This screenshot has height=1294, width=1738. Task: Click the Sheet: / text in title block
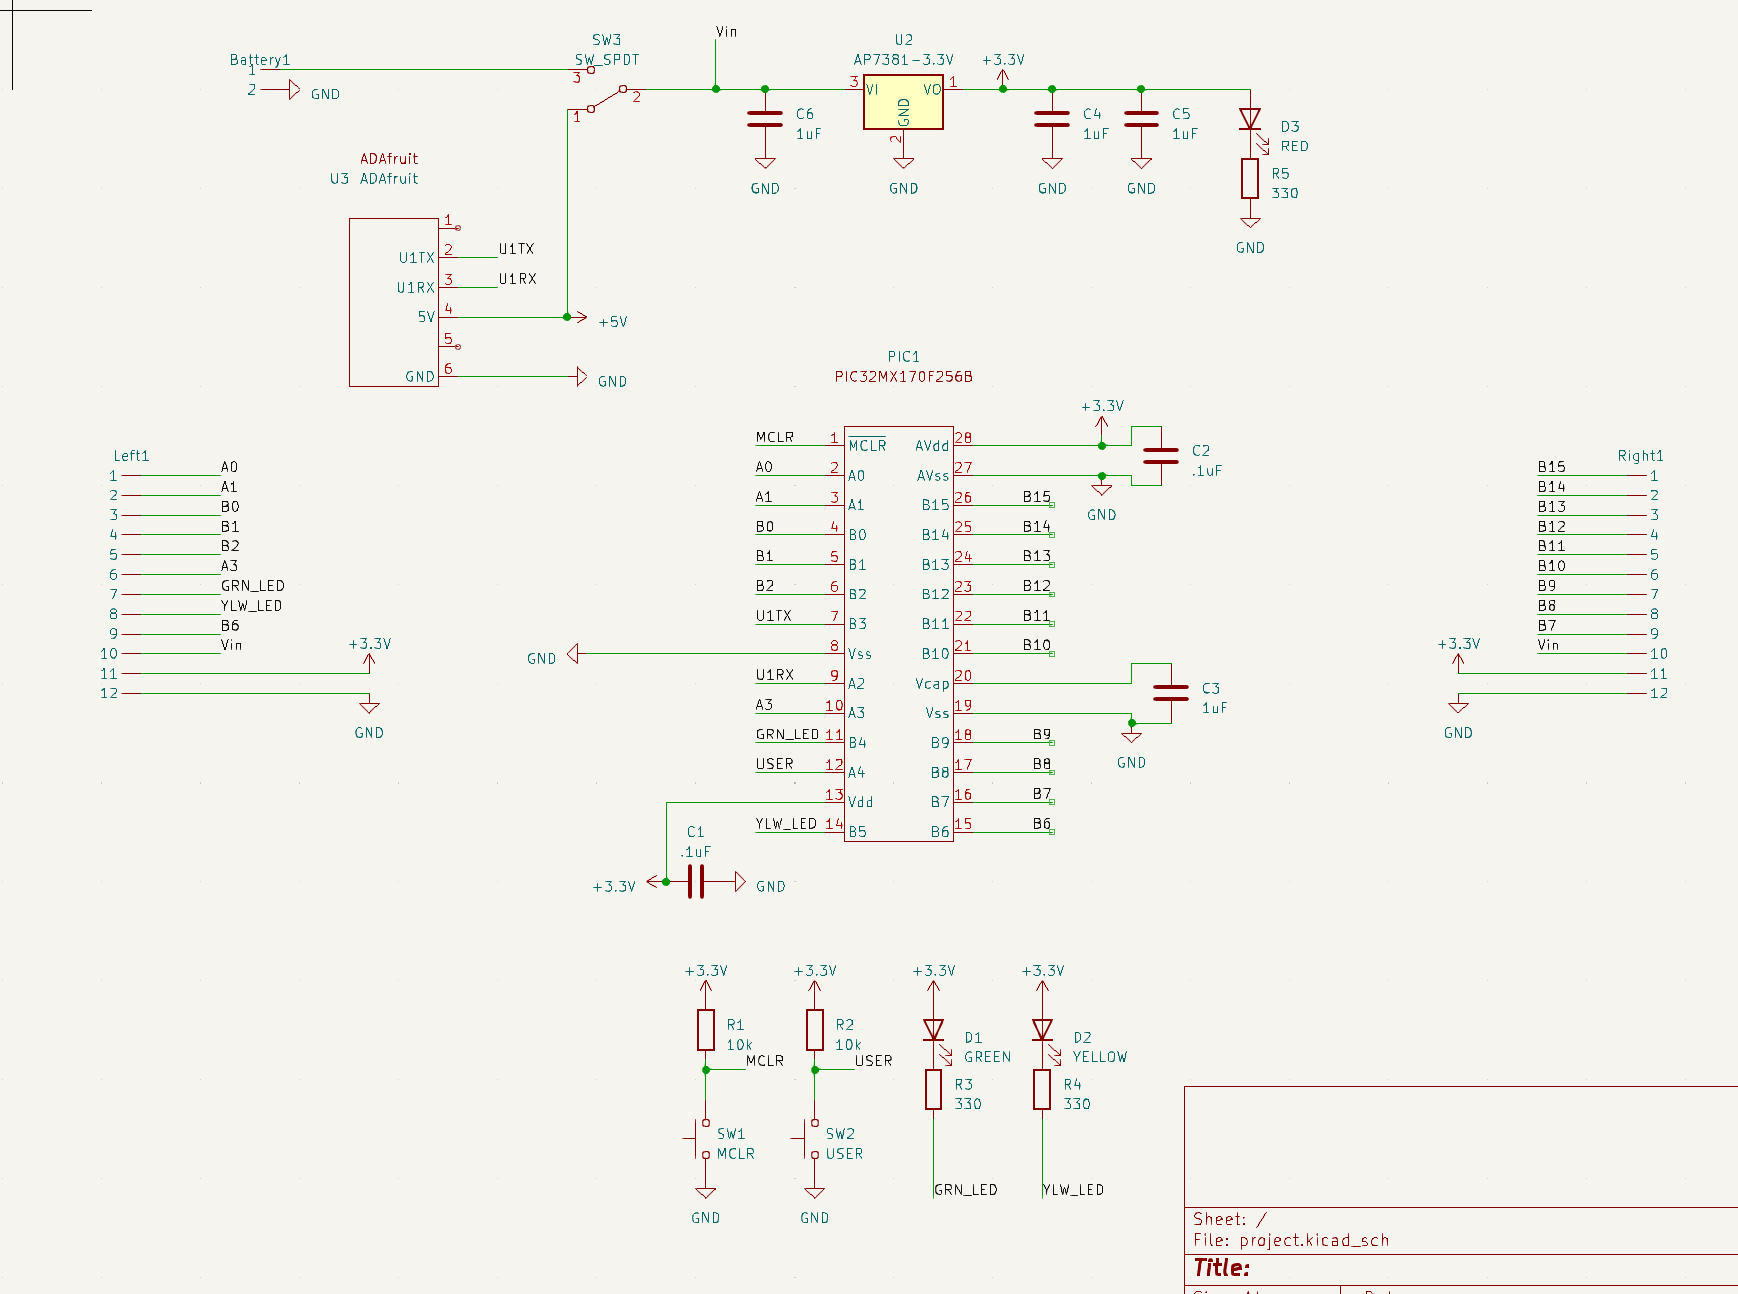(x=1230, y=1219)
